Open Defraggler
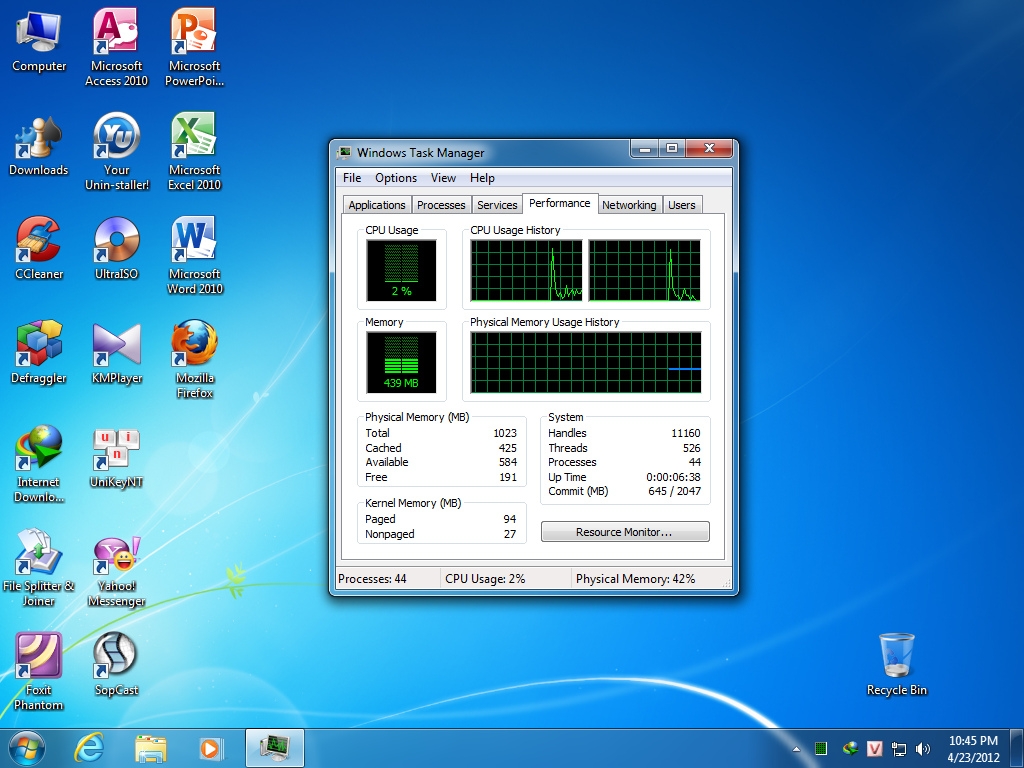This screenshot has height=768, width=1024. (x=38, y=347)
